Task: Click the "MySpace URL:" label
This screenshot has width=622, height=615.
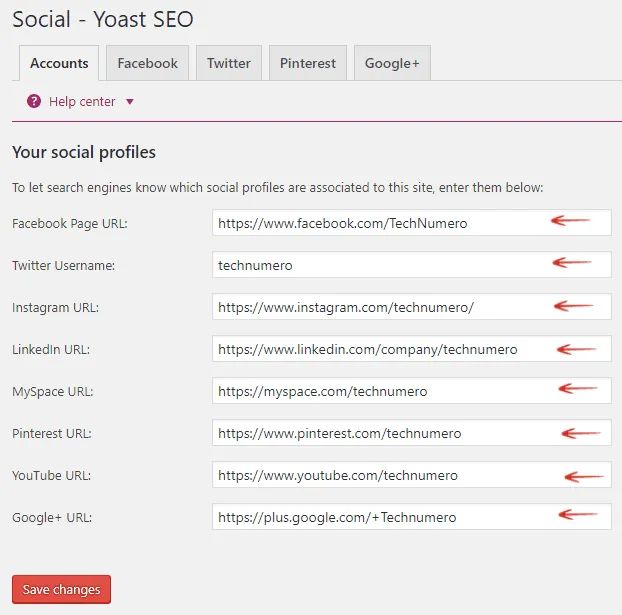Action: coord(53,392)
